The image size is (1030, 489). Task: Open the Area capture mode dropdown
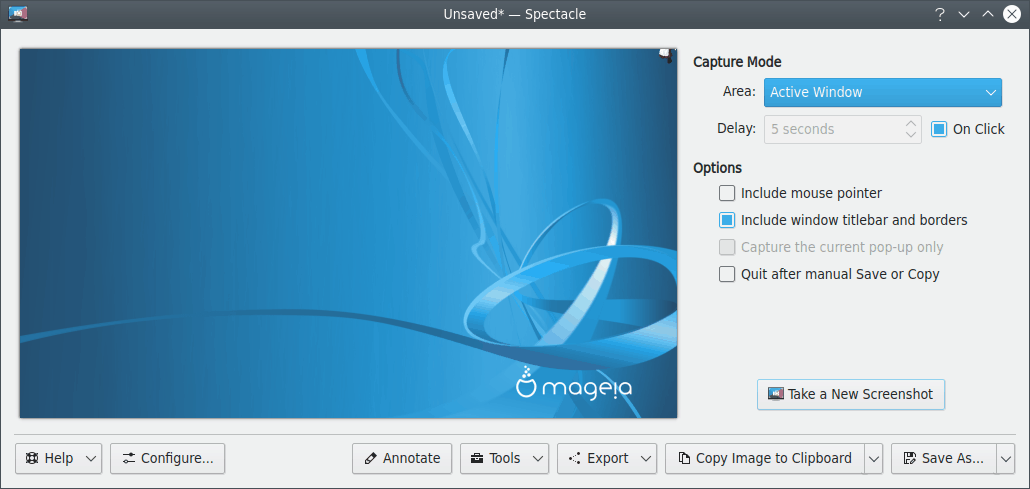[x=883, y=92]
